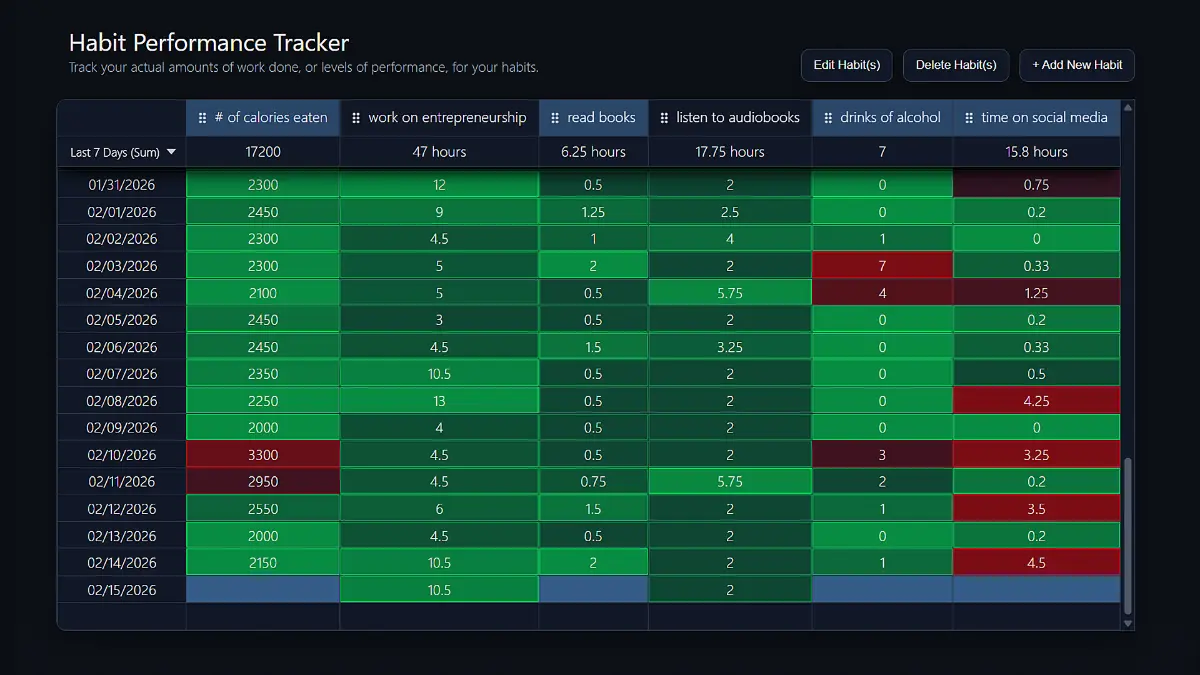The width and height of the screenshot is (1200, 675).
Task: Click the empty social media cell for 02/15/2026
Action: coord(1037,589)
